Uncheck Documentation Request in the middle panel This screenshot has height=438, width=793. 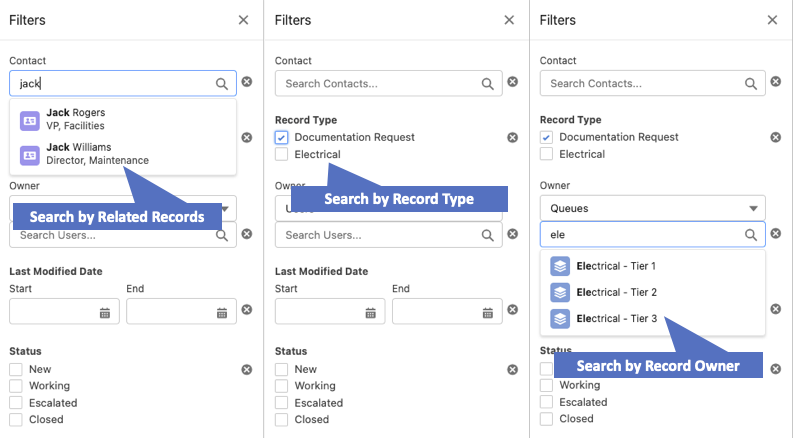click(282, 138)
